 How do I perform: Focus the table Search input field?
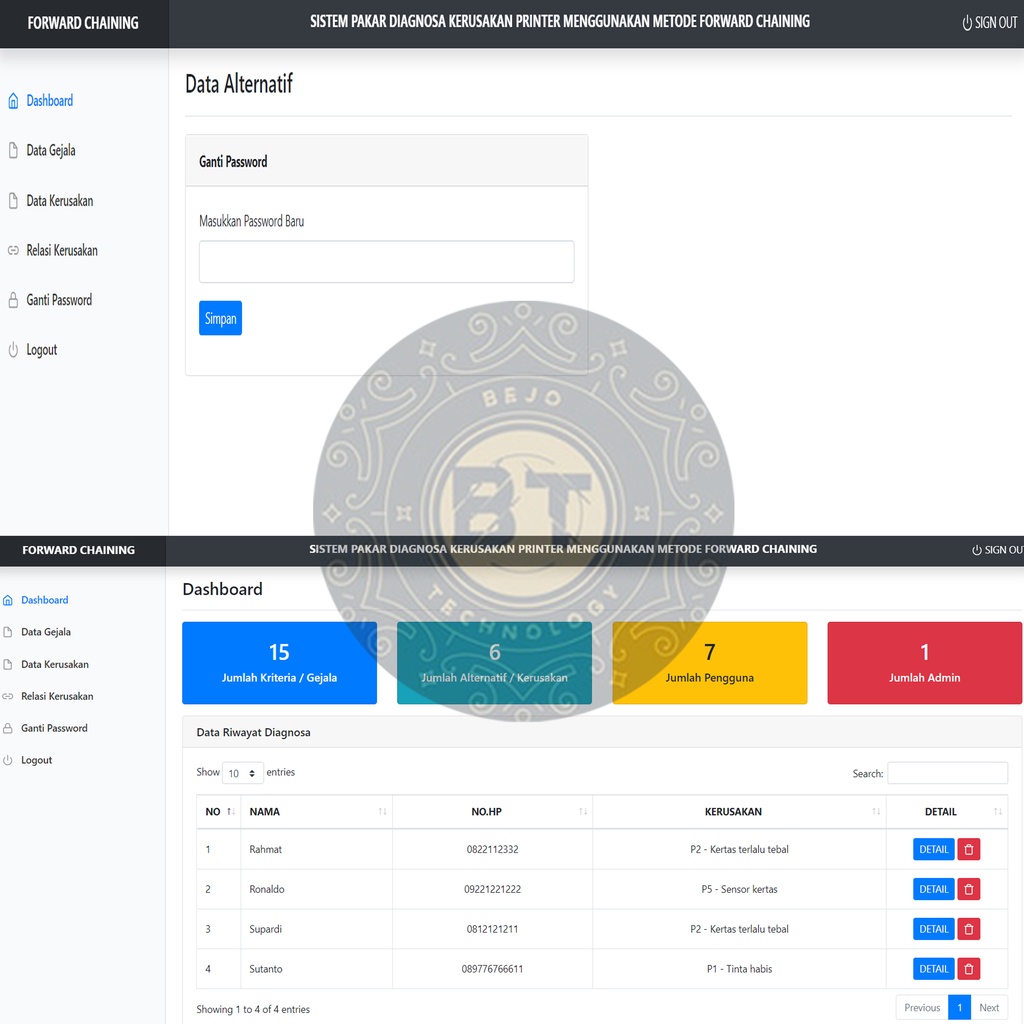[948, 773]
